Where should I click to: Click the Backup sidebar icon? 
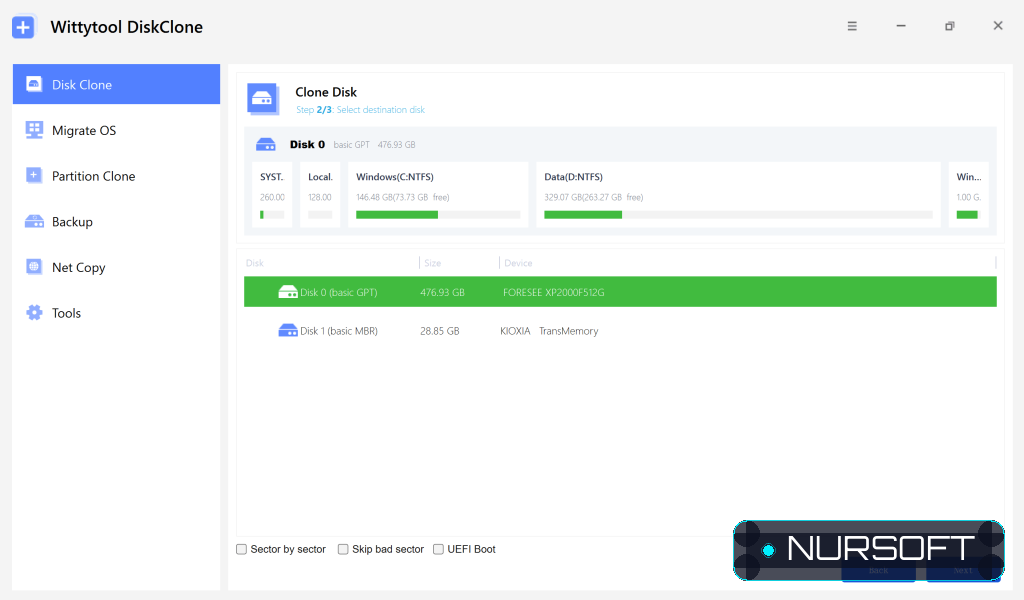(34, 221)
